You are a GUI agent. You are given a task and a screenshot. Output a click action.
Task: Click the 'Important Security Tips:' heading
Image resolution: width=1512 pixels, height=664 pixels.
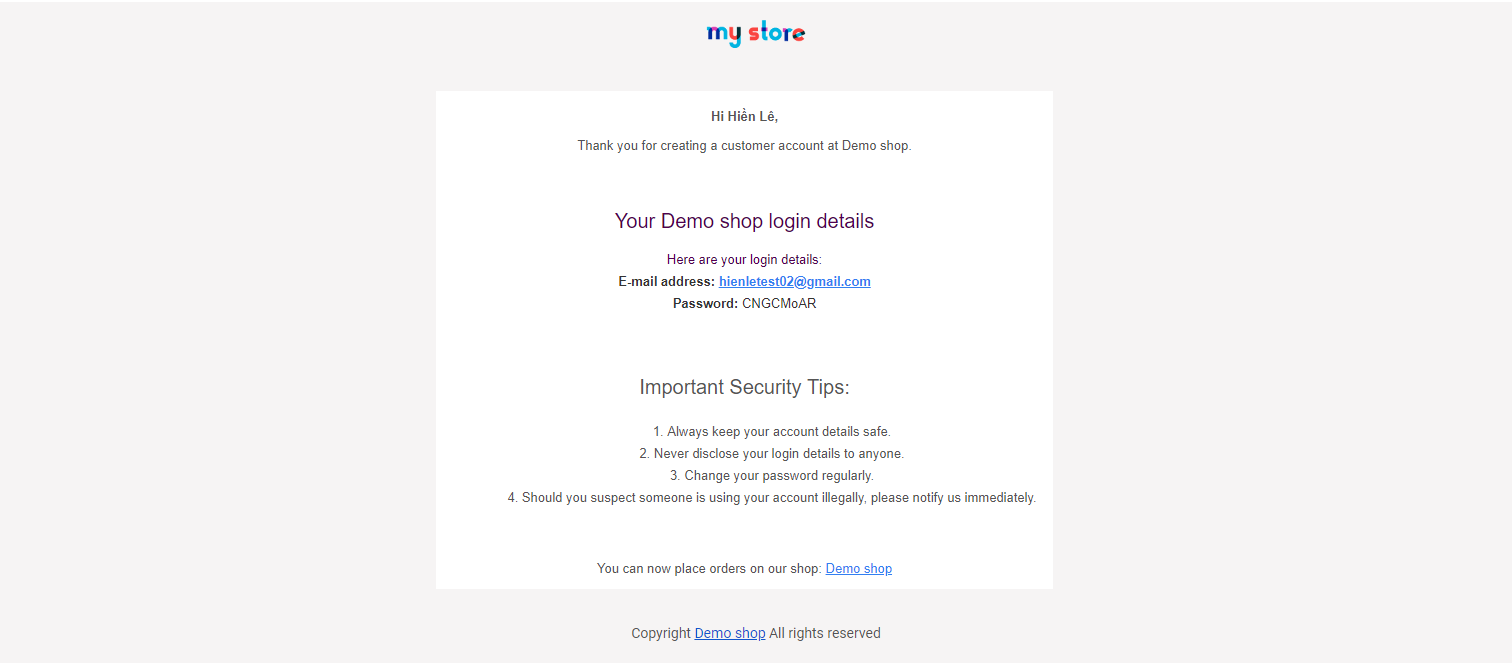pyautogui.click(x=744, y=388)
